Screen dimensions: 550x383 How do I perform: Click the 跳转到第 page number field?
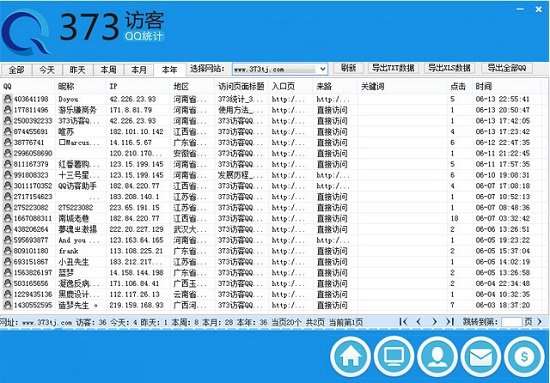[512, 322]
